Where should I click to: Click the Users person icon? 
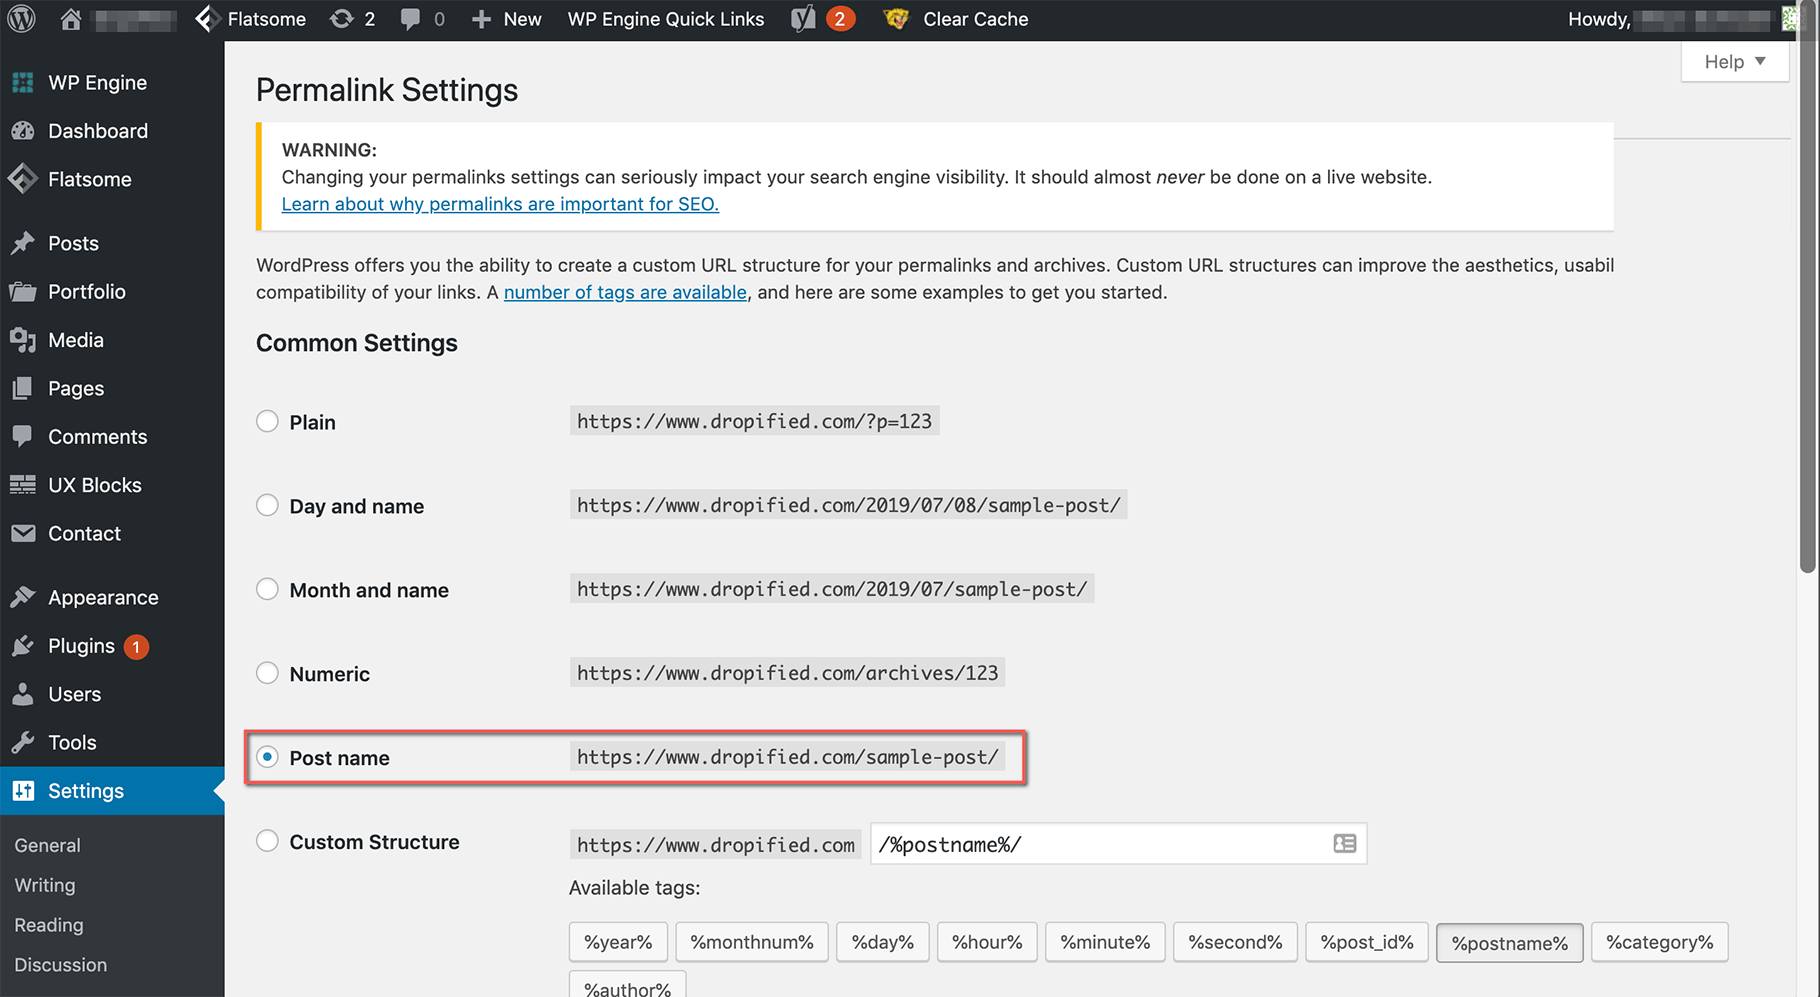point(23,694)
